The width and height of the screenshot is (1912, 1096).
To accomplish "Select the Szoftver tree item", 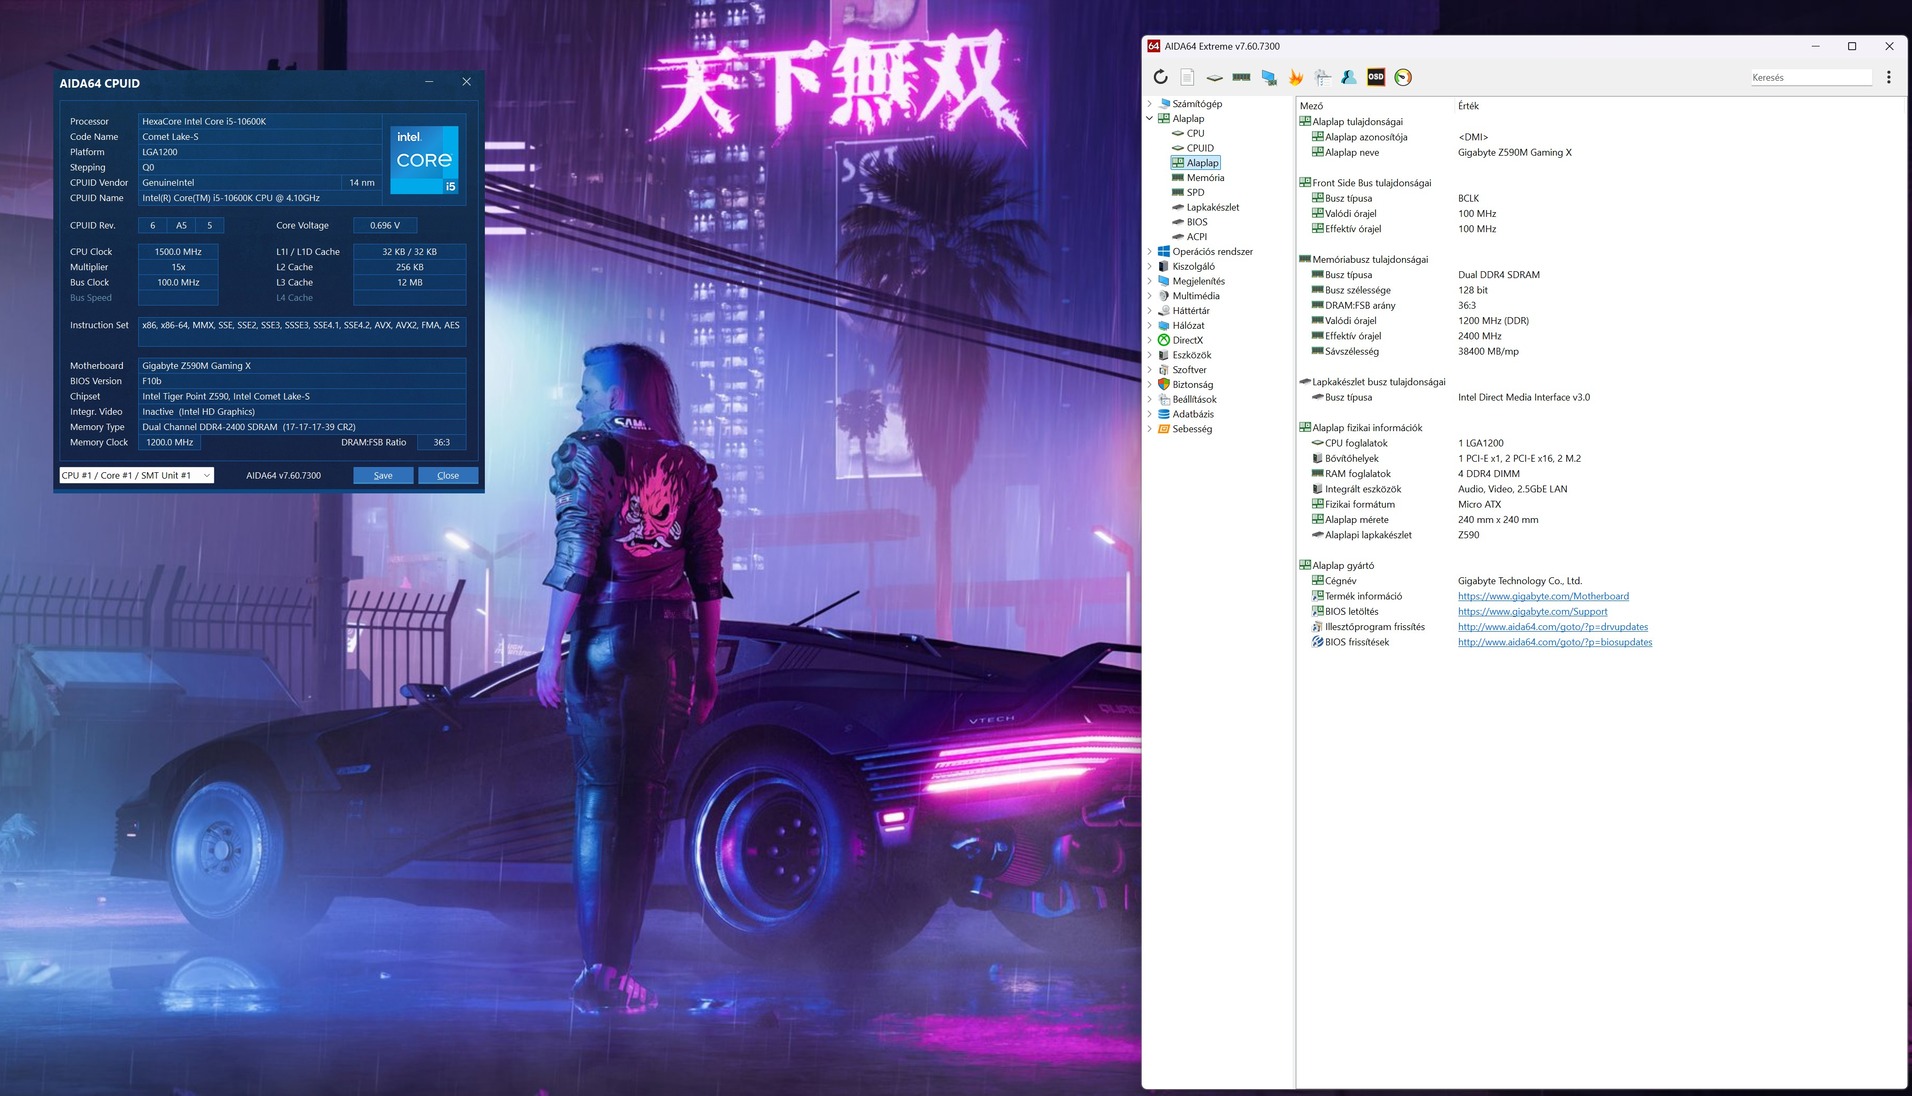I will click(1189, 370).
